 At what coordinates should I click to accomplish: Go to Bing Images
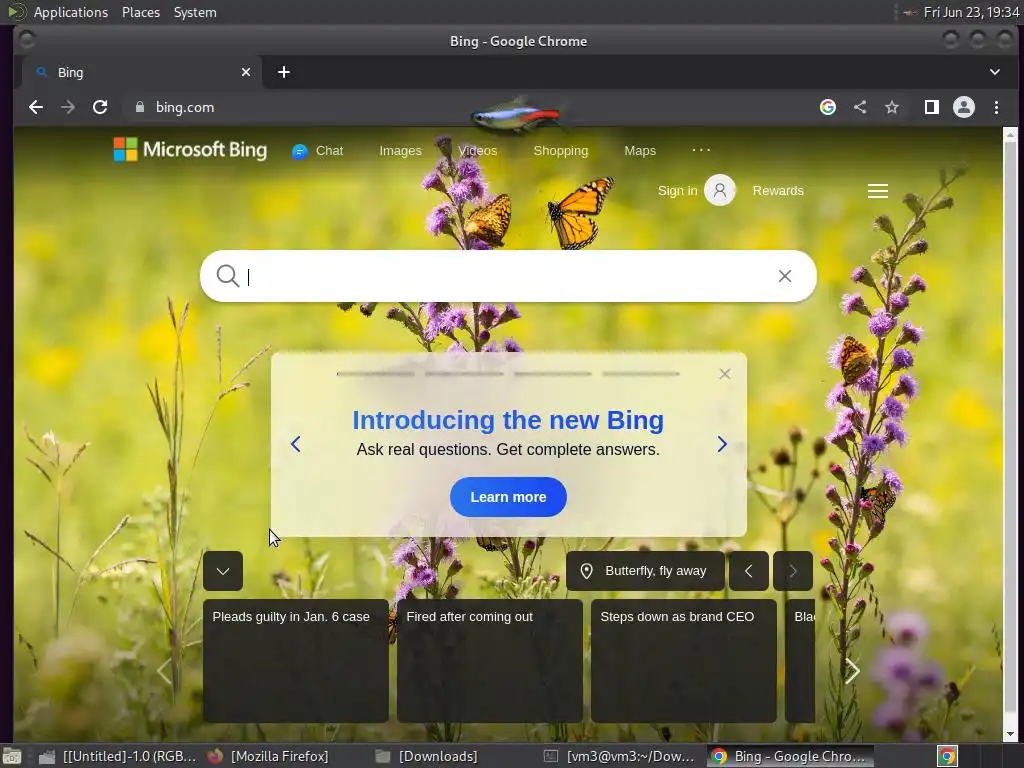coord(400,151)
